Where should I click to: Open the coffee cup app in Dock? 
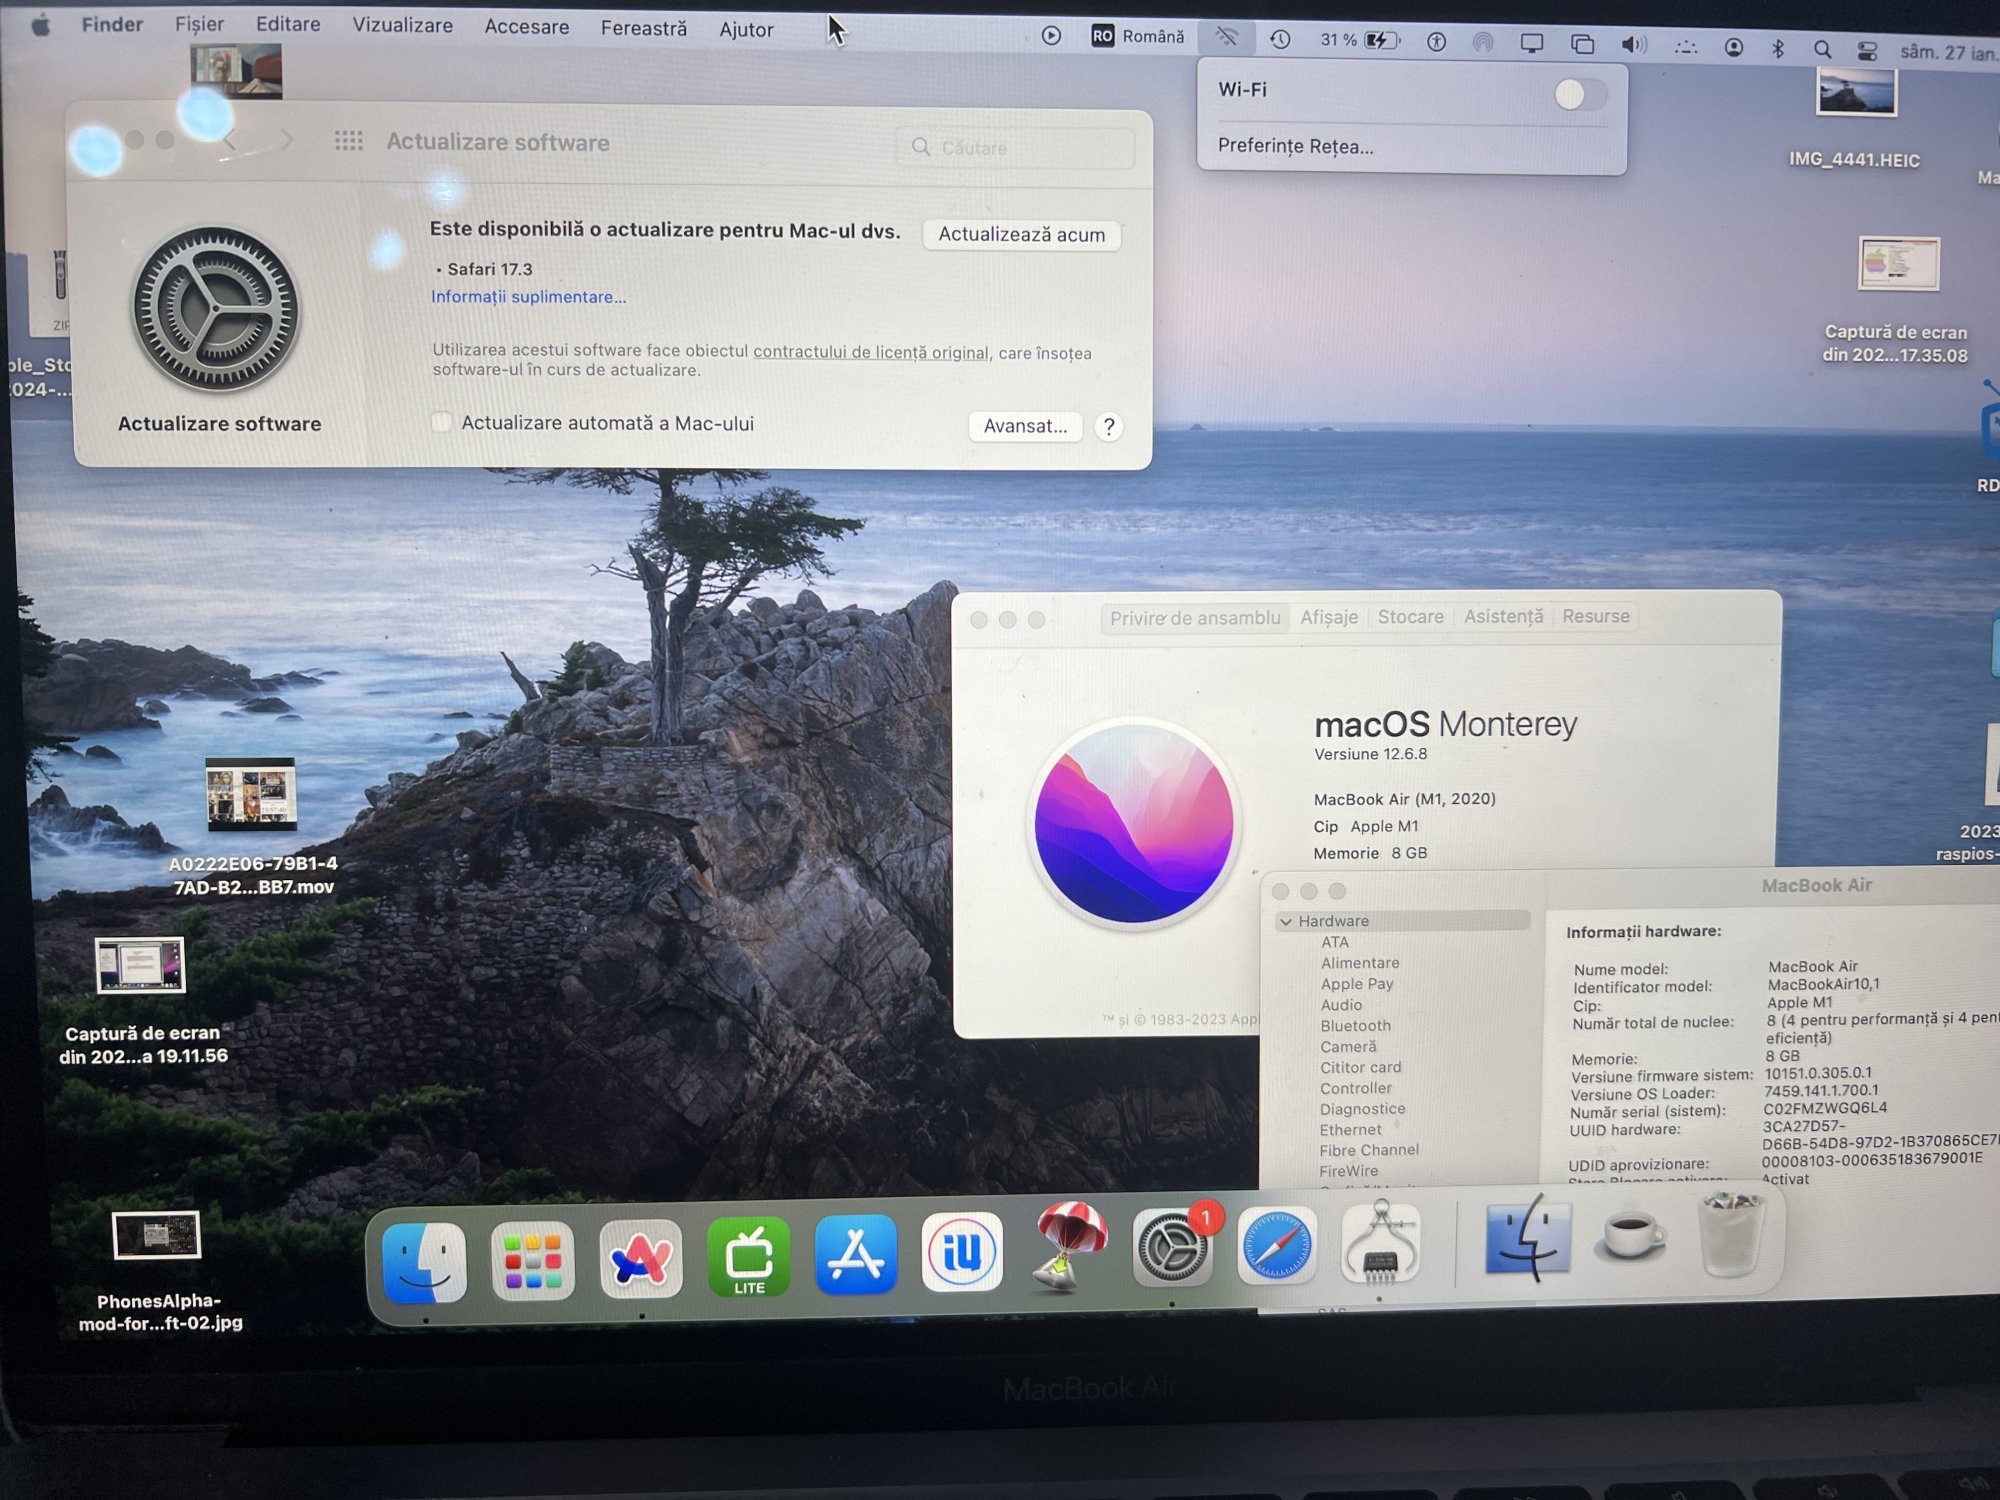1630,1237
